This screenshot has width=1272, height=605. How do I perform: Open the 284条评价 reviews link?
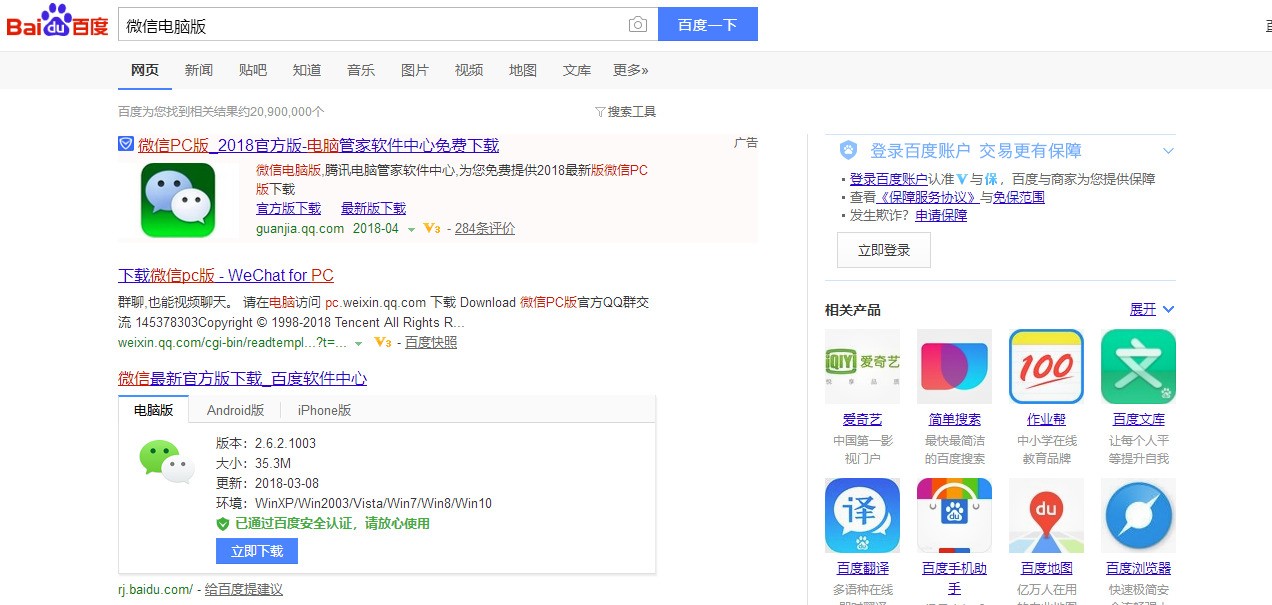485,229
